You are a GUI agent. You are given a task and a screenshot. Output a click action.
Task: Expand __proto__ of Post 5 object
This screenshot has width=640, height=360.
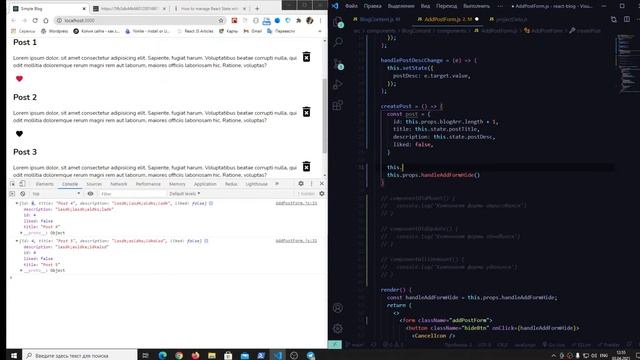point(21,270)
